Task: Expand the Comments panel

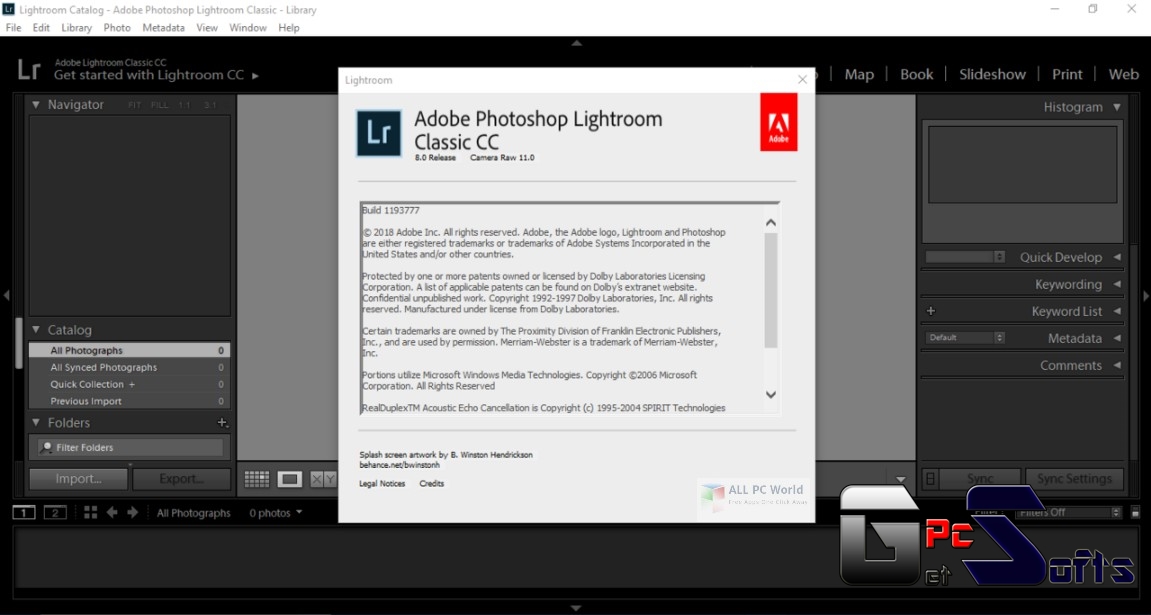Action: (1116, 365)
